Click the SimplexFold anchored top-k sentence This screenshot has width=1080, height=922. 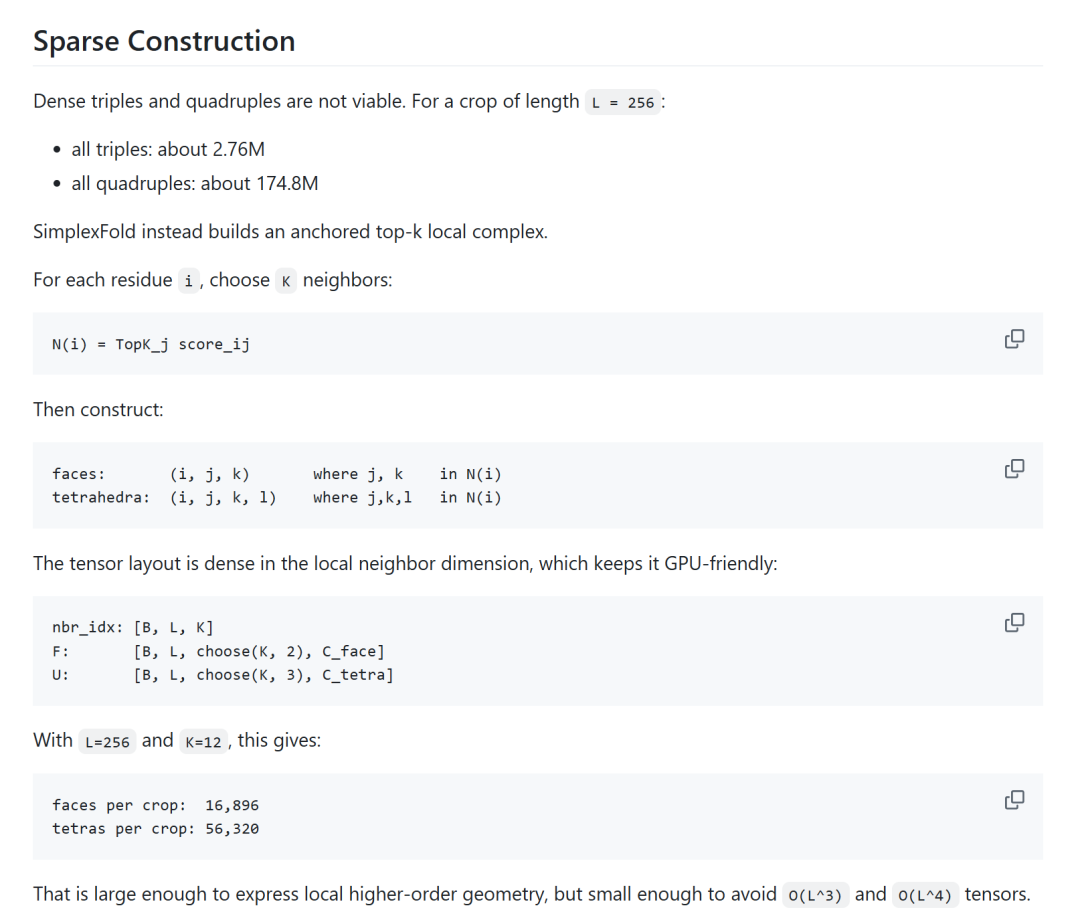tap(291, 232)
